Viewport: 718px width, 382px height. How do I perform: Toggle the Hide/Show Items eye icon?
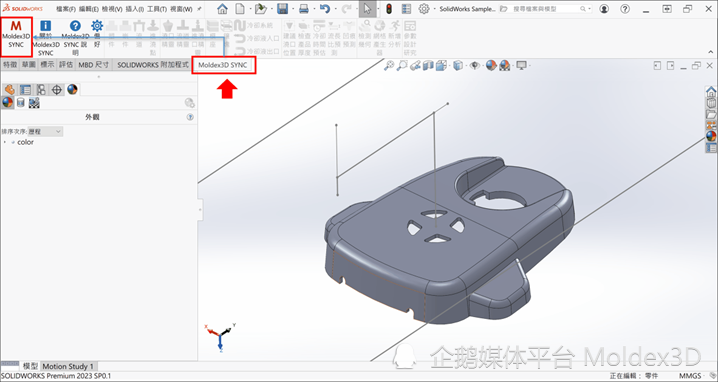[x=475, y=66]
